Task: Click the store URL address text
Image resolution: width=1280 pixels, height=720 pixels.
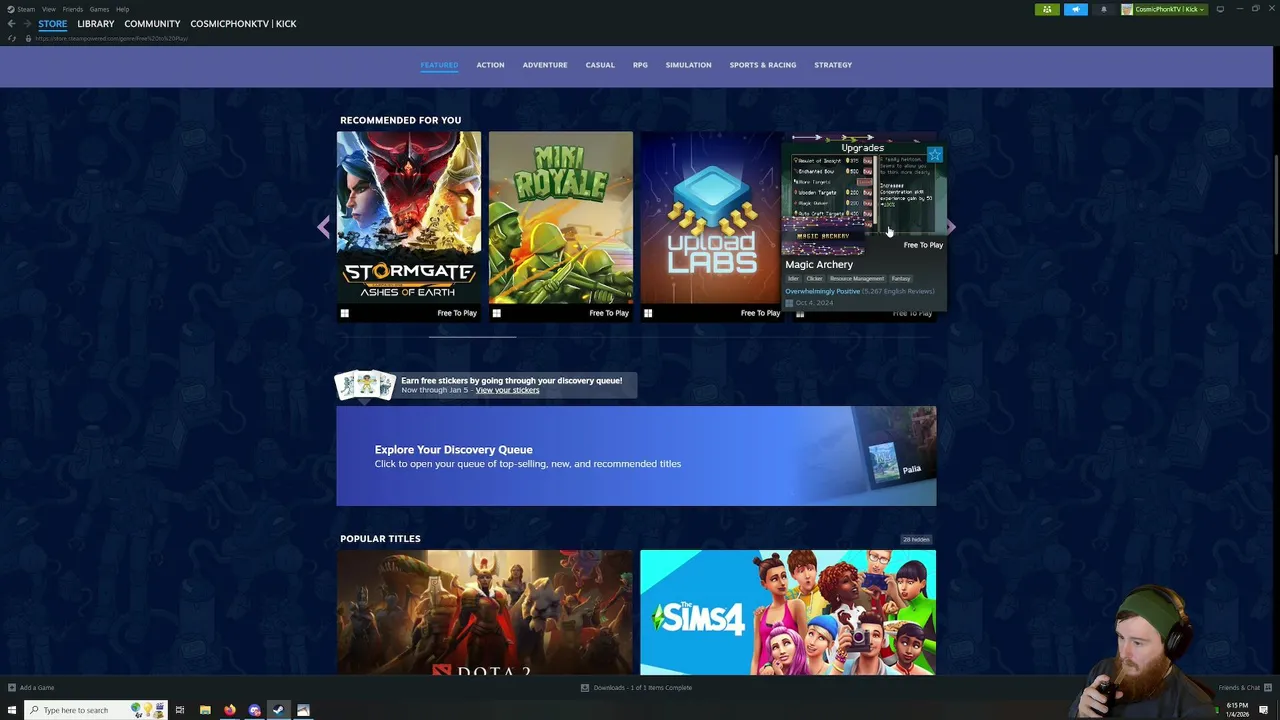Action: [x=111, y=38]
